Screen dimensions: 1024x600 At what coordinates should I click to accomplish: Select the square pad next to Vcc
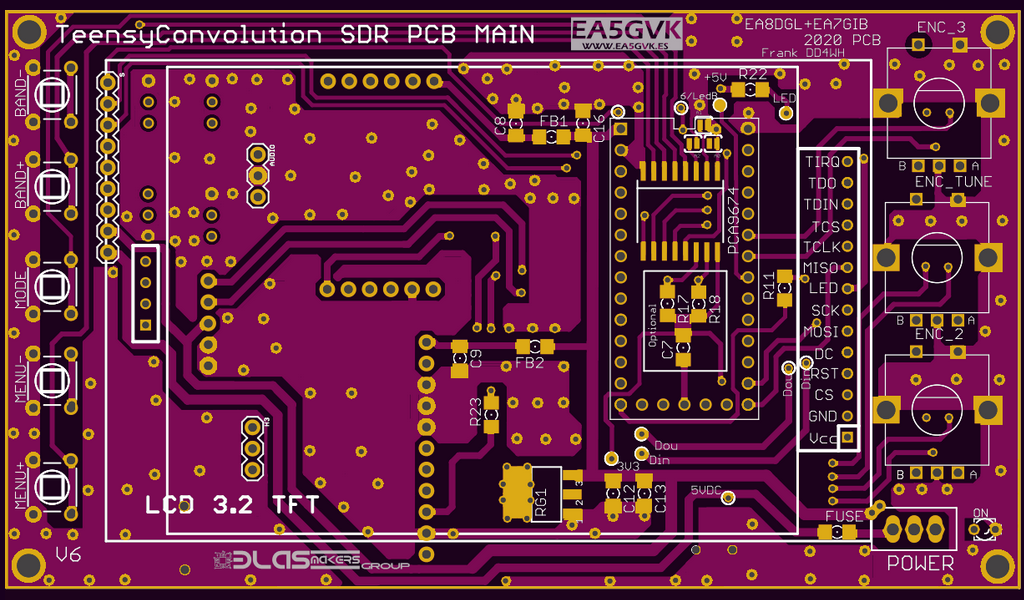tap(848, 437)
